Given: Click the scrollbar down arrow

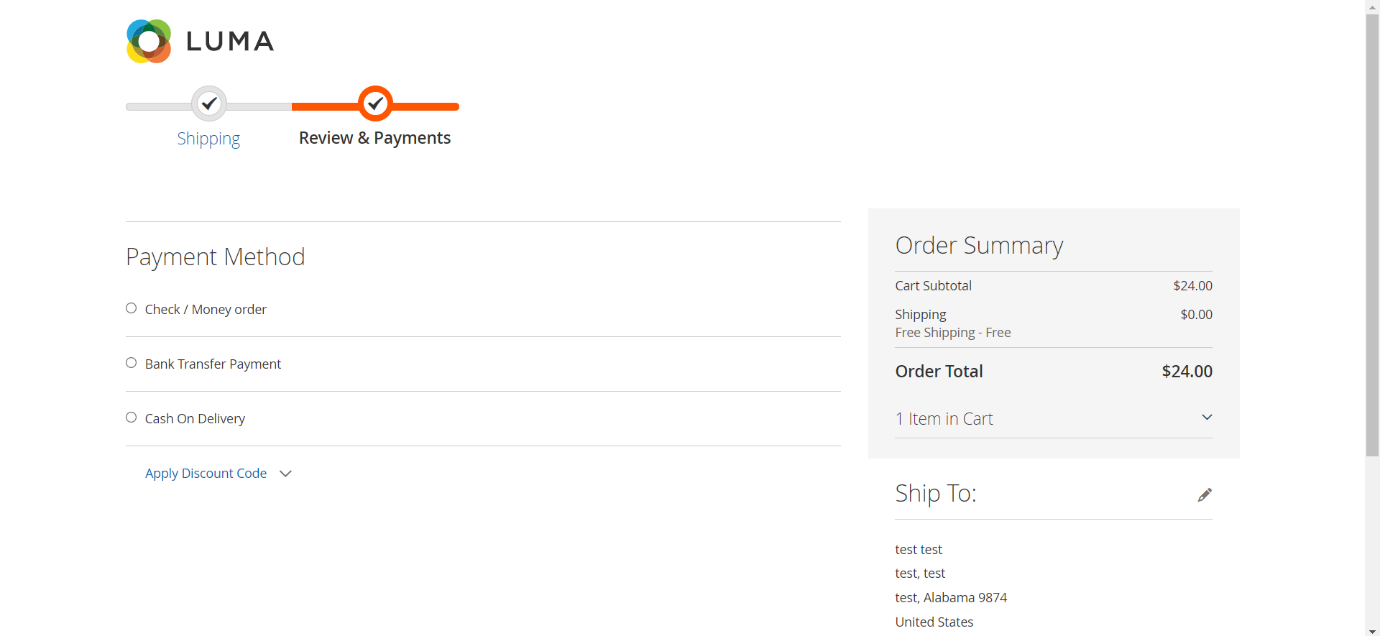Looking at the screenshot, I should coord(1372,629).
